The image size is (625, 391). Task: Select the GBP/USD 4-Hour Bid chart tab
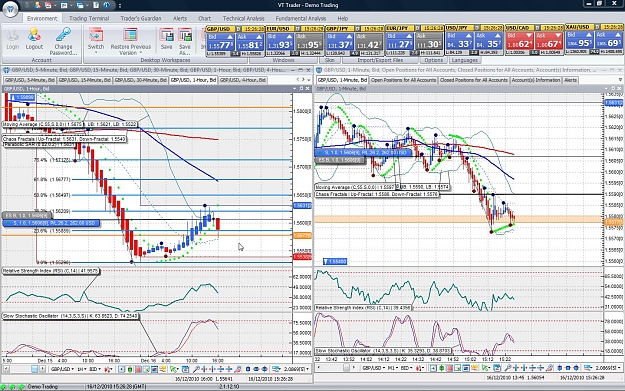pos(242,80)
